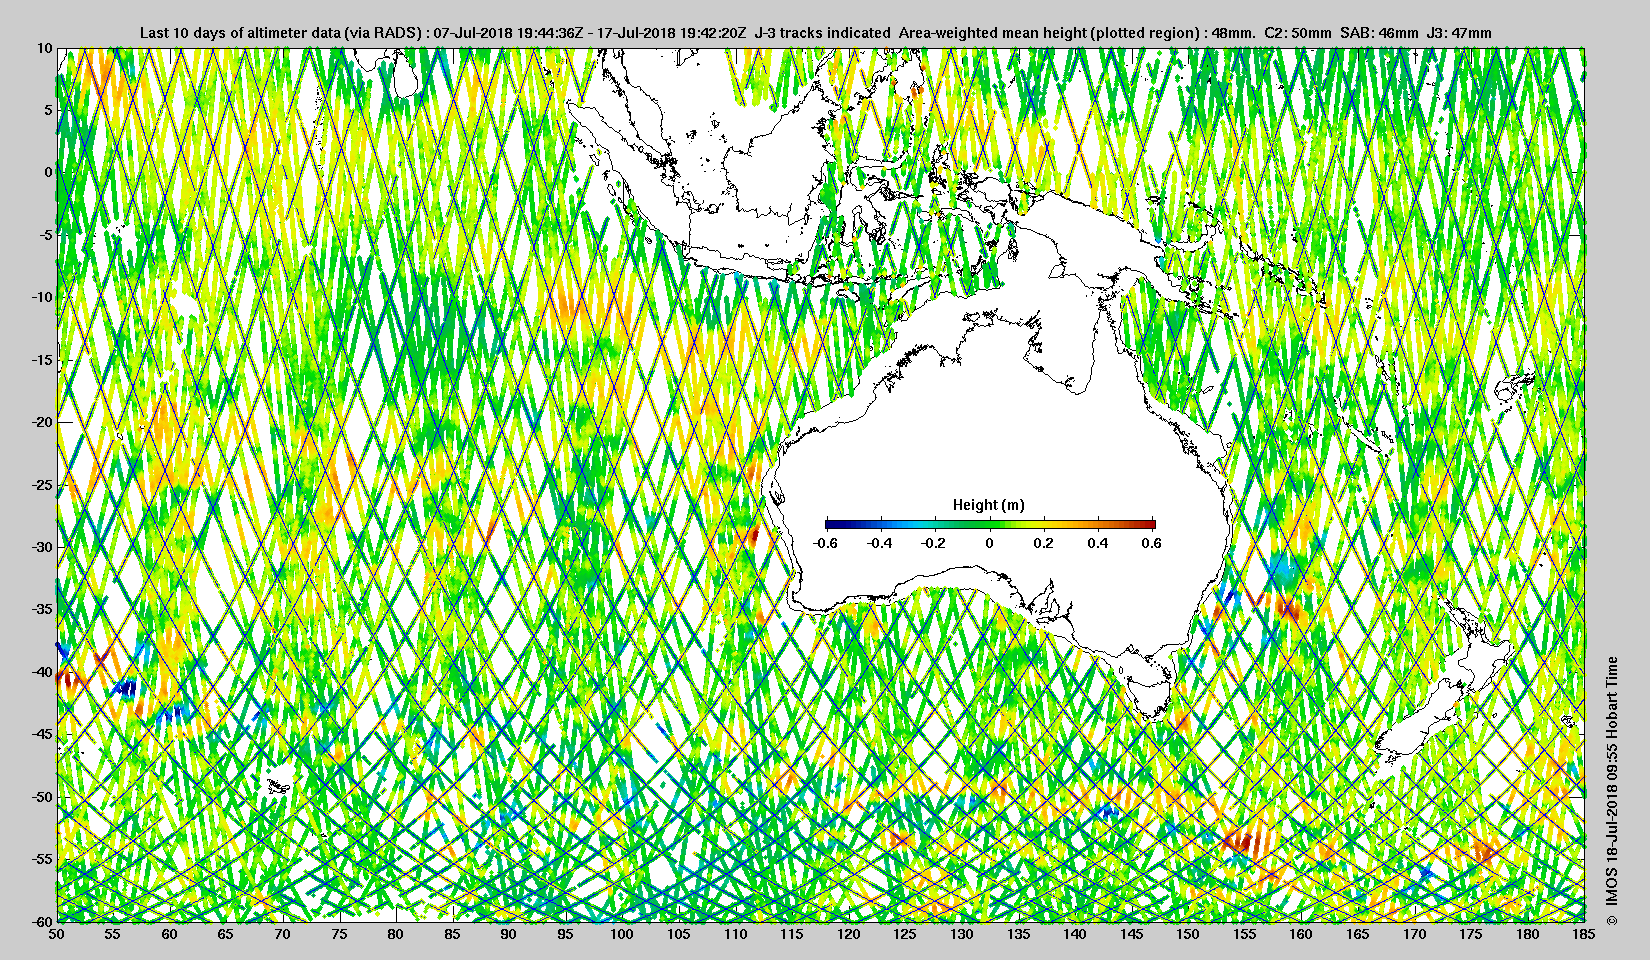The width and height of the screenshot is (1650, 960).
Task: Select colorbar tick label 0.6
Action: click(x=1152, y=543)
